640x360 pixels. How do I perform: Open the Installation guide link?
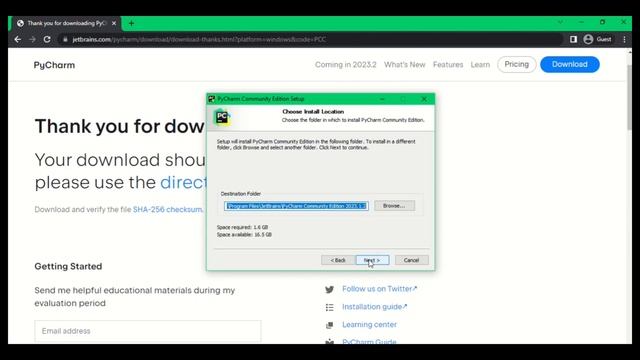[x=374, y=307]
